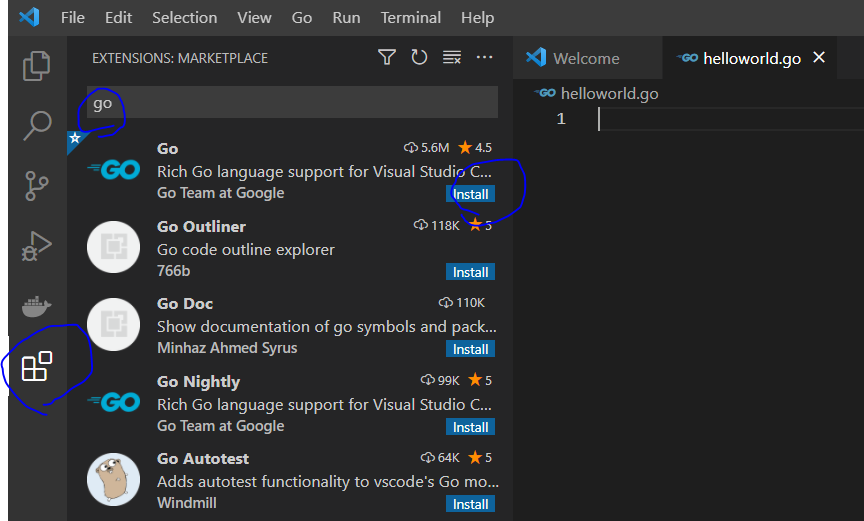
Task: Click helloworld.go in the breadcrumb
Action: 609,94
